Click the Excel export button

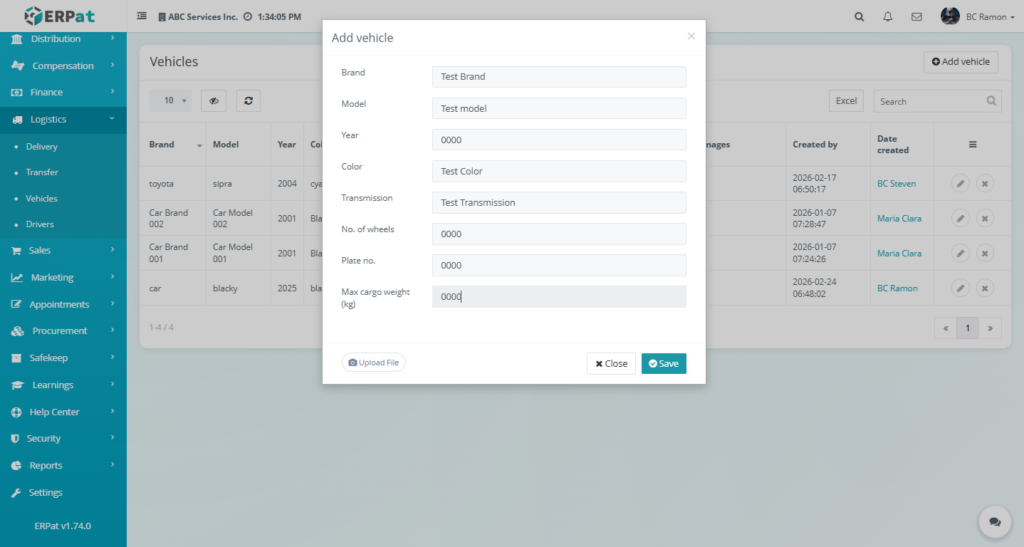point(846,101)
